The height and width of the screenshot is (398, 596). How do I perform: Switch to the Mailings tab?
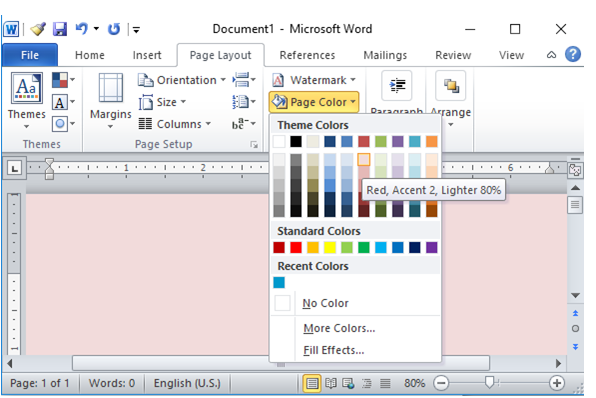[x=385, y=55]
